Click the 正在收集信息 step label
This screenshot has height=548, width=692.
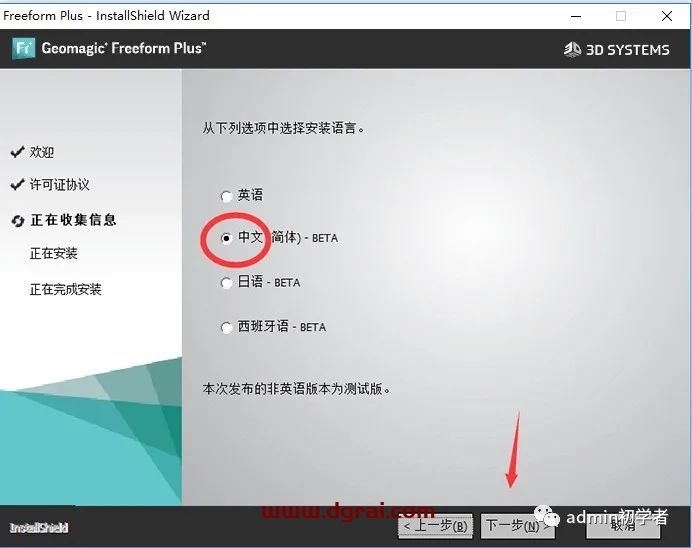(x=73, y=220)
